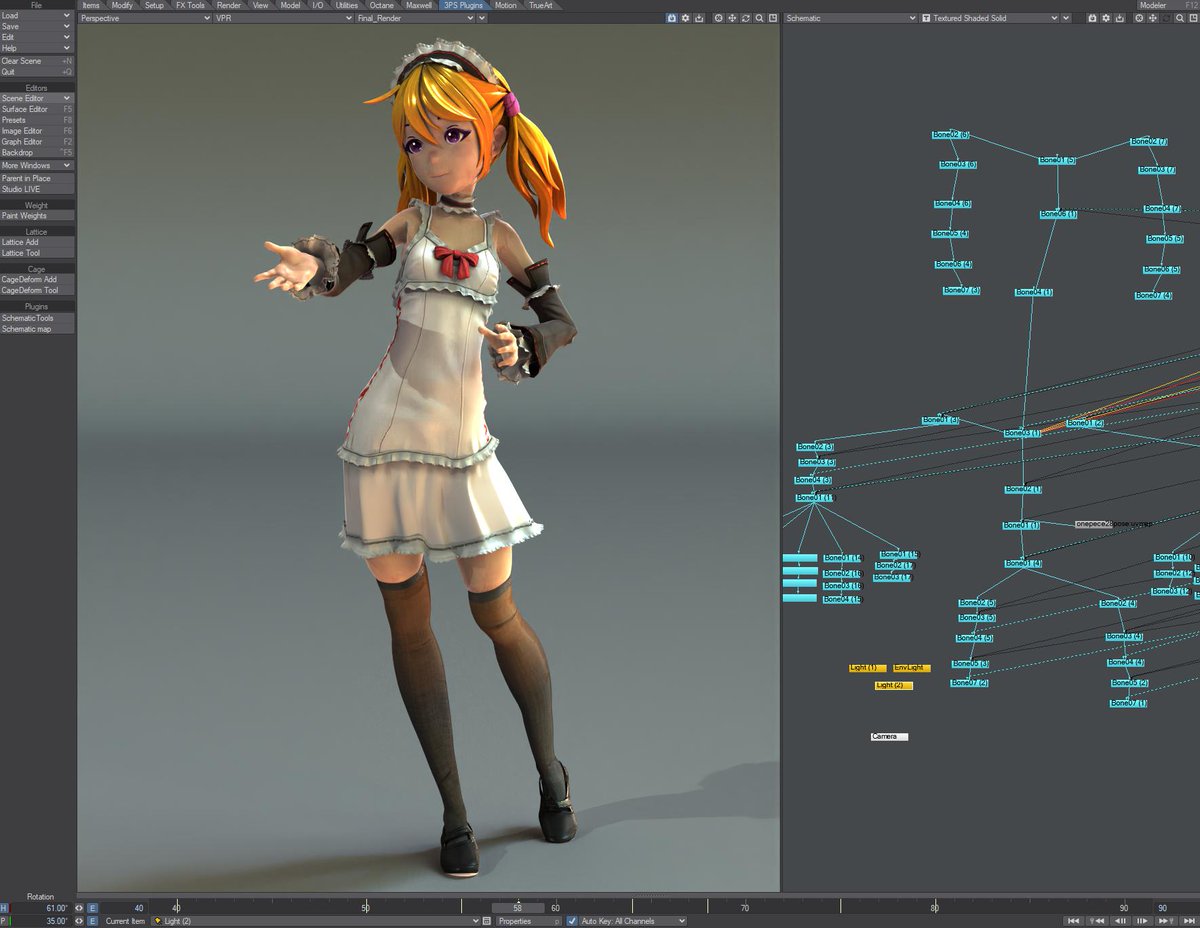The width and height of the screenshot is (1200, 928).
Task: Open the Perspective viewport options gear icon
Action: 685,18
